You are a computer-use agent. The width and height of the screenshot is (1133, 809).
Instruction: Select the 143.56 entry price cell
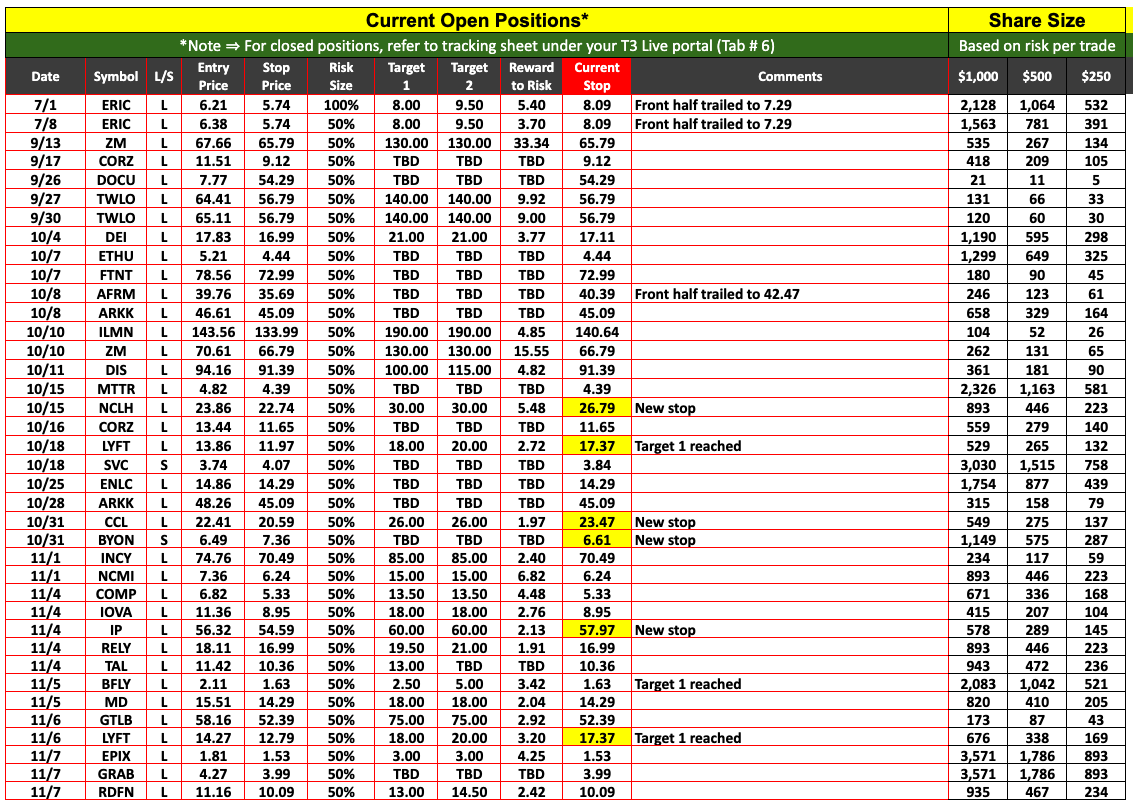213,332
